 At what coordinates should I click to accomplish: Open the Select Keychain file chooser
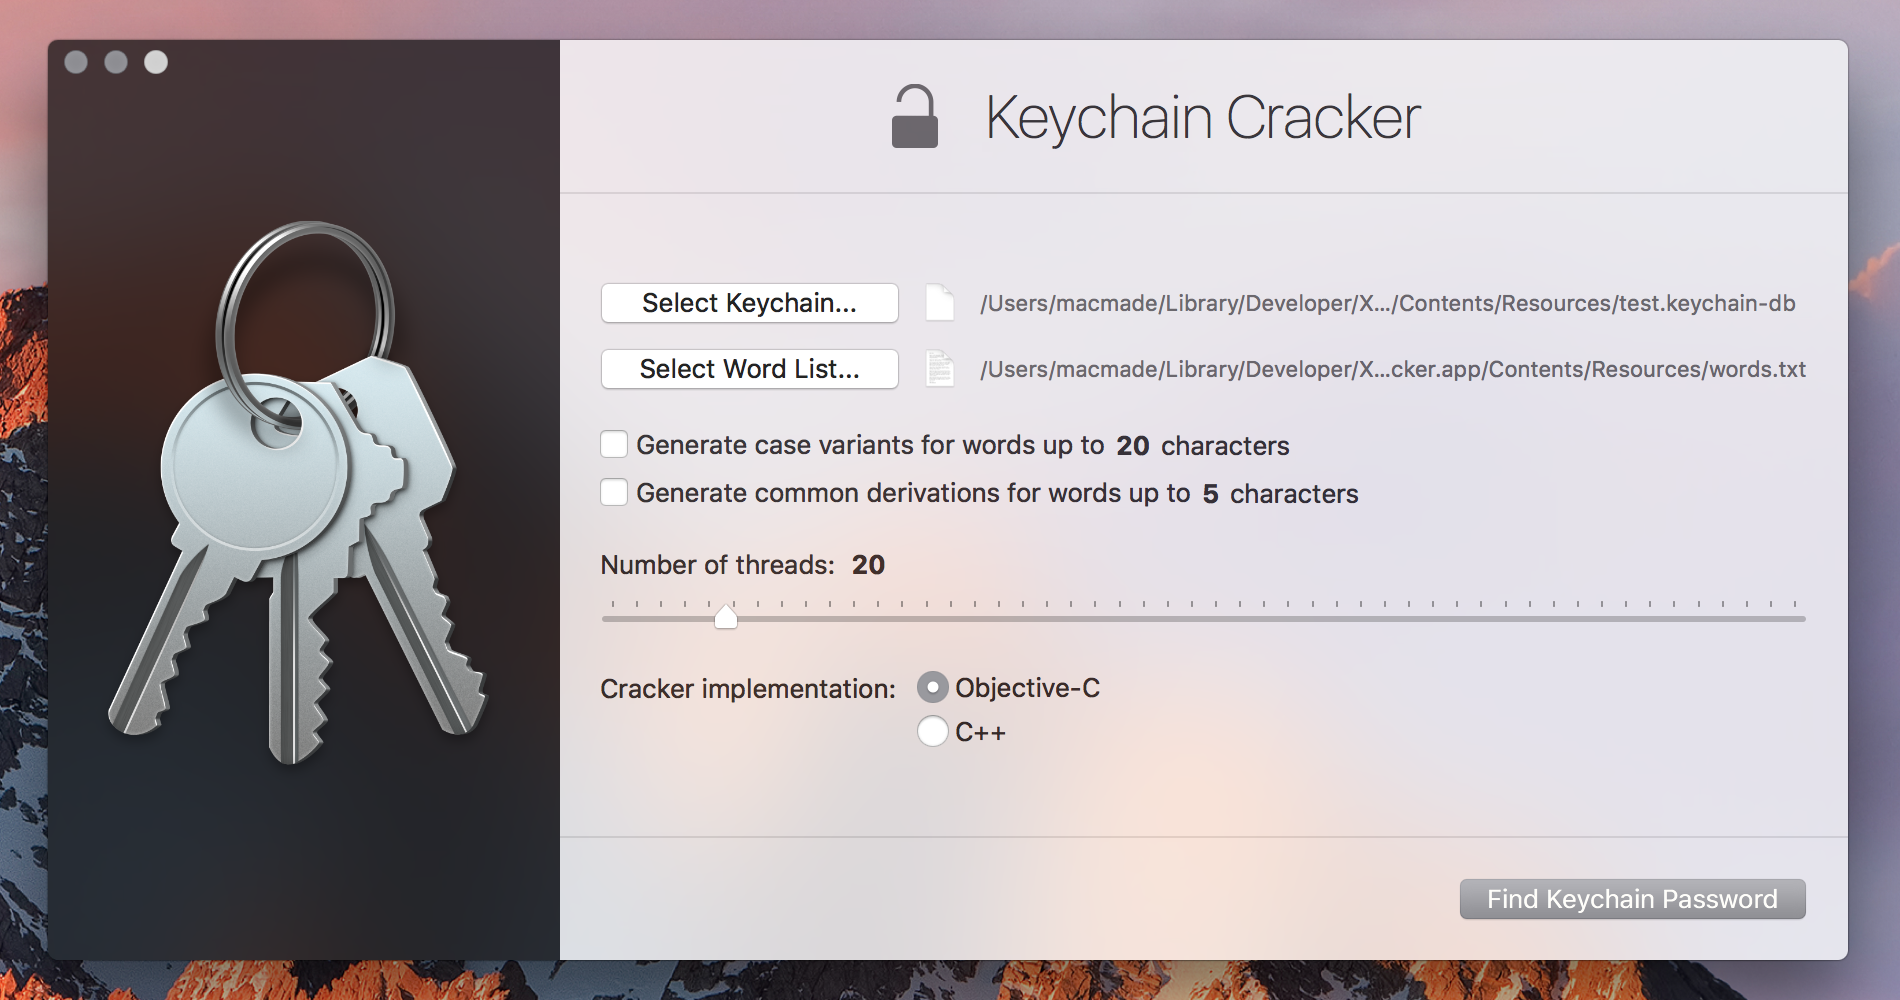[749, 303]
